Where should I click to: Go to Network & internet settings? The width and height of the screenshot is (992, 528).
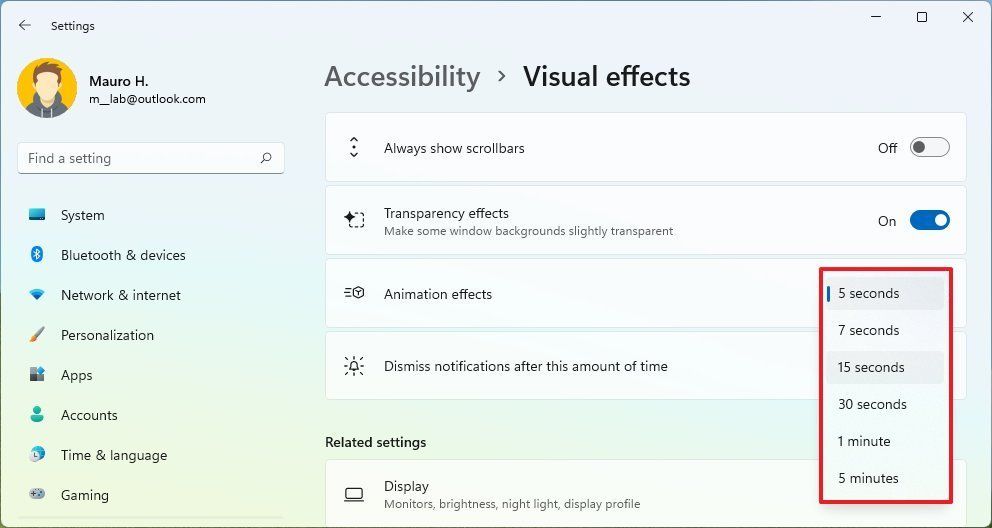[x=120, y=295]
